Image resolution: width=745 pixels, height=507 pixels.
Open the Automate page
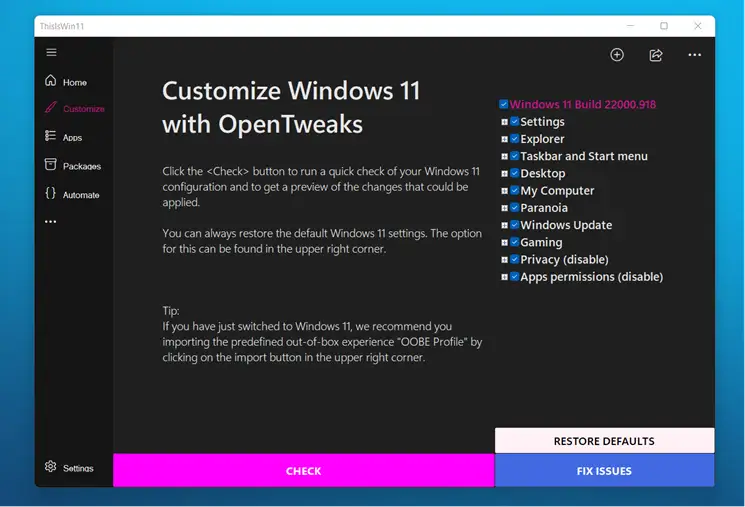(x=81, y=195)
